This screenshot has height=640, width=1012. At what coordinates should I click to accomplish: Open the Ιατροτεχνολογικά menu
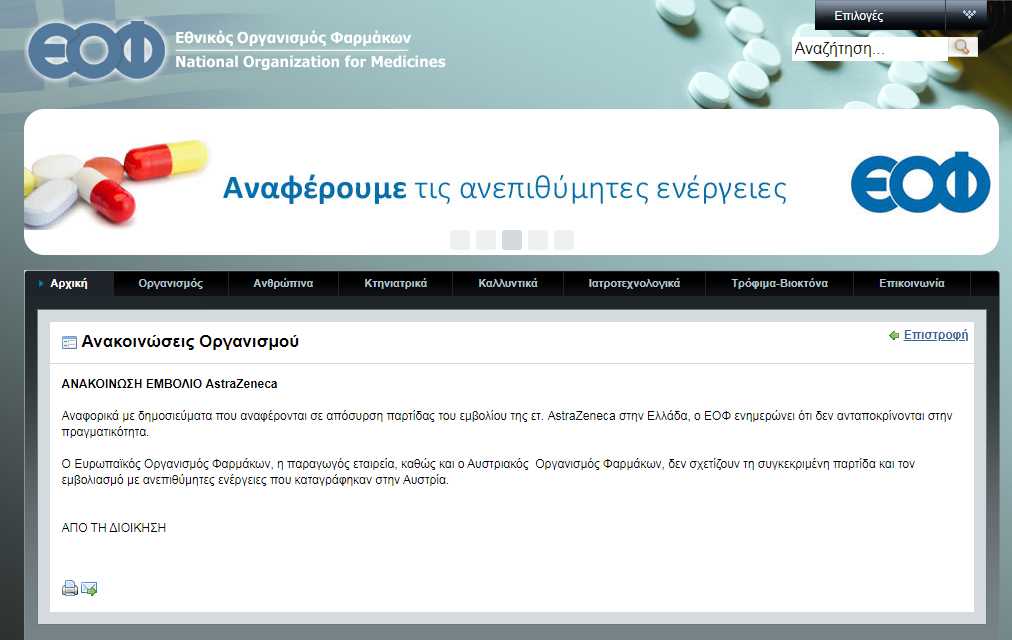click(x=634, y=283)
